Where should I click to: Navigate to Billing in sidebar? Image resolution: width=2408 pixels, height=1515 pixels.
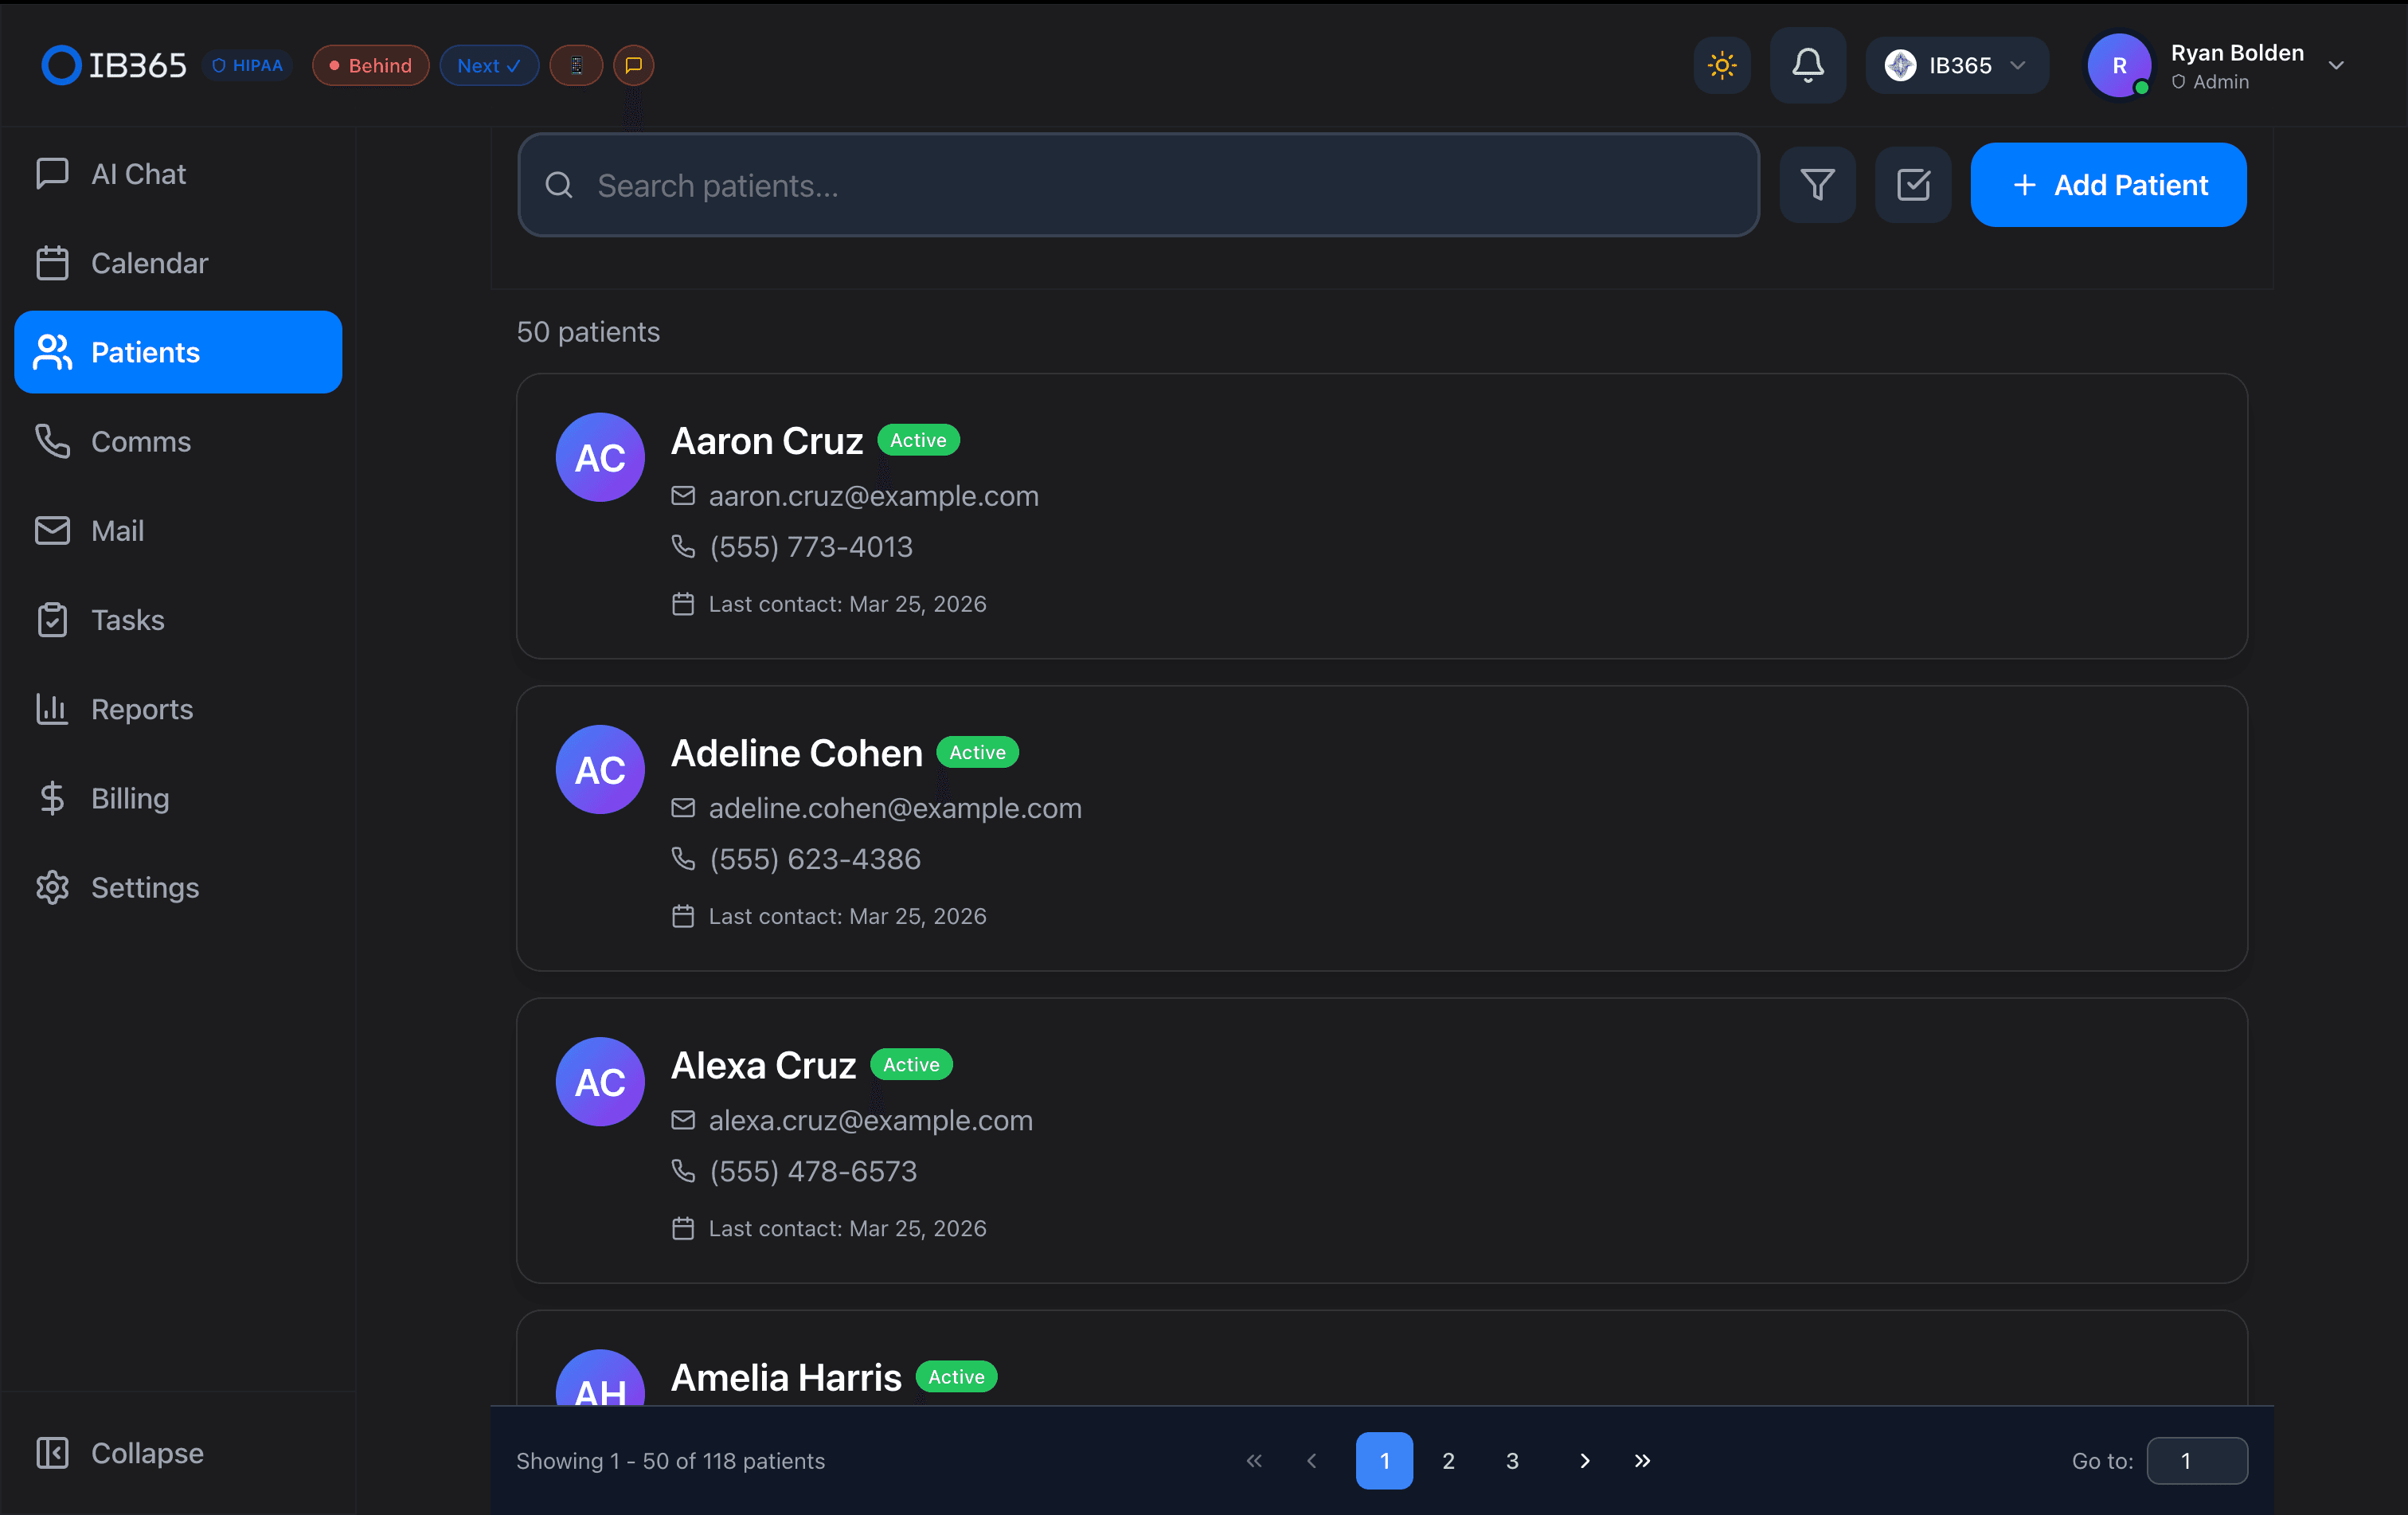point(130,798)
